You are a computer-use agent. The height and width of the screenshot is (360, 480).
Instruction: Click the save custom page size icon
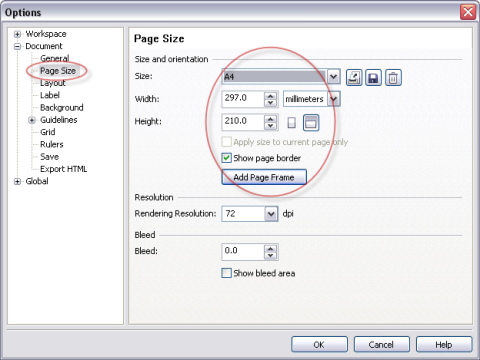click(373, 78)
